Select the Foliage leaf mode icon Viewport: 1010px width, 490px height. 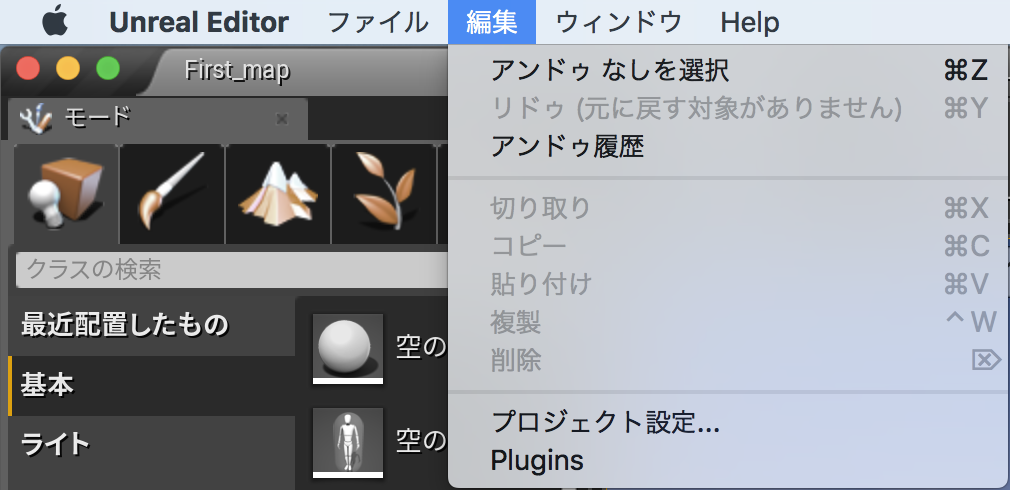tap(384, 194)
